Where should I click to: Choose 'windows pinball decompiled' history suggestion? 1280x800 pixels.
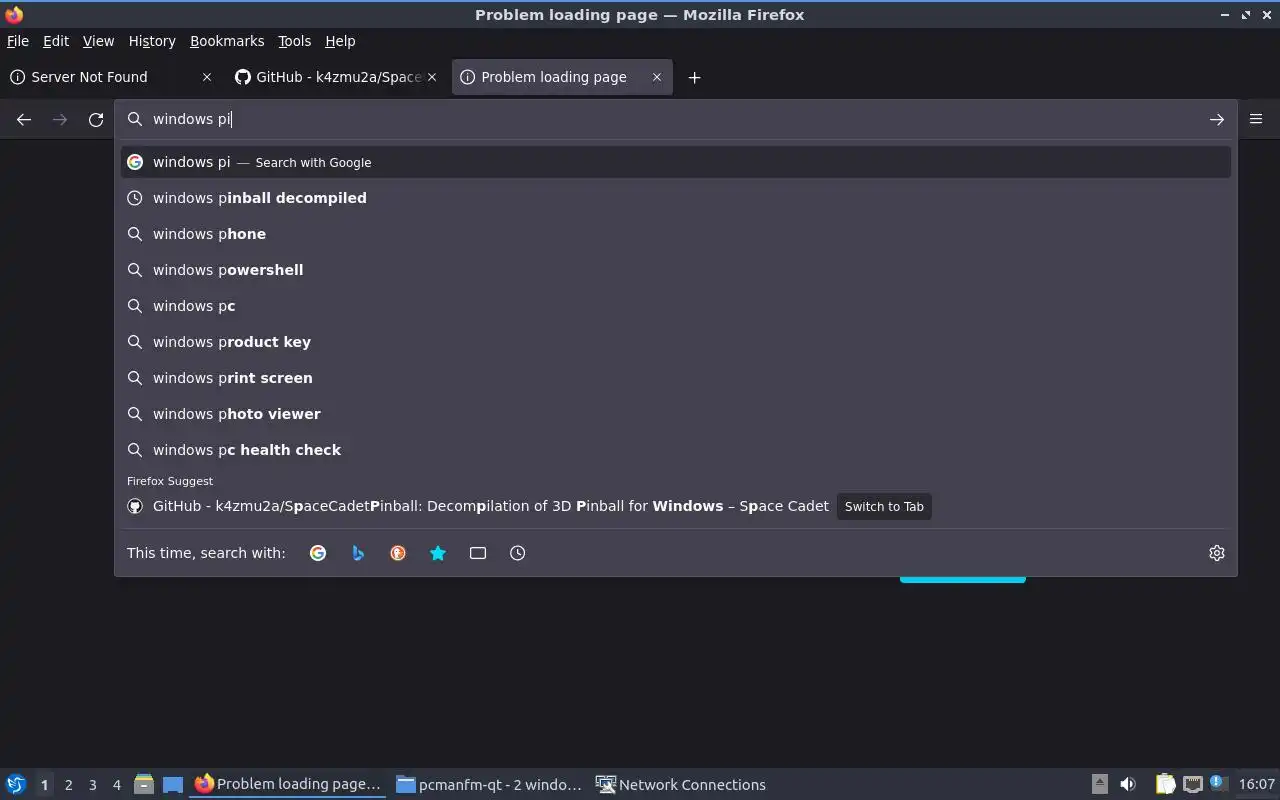[x=675, y=198]
